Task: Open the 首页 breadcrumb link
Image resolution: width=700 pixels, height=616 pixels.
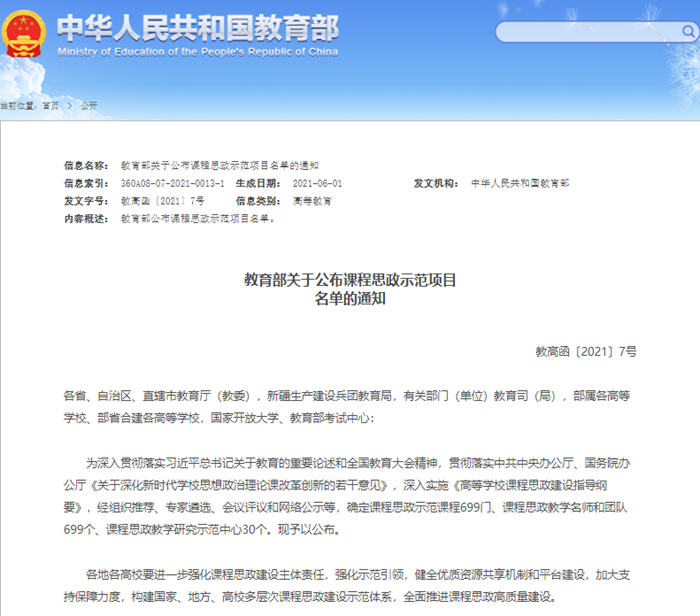Action: click(x=50, y=106)
